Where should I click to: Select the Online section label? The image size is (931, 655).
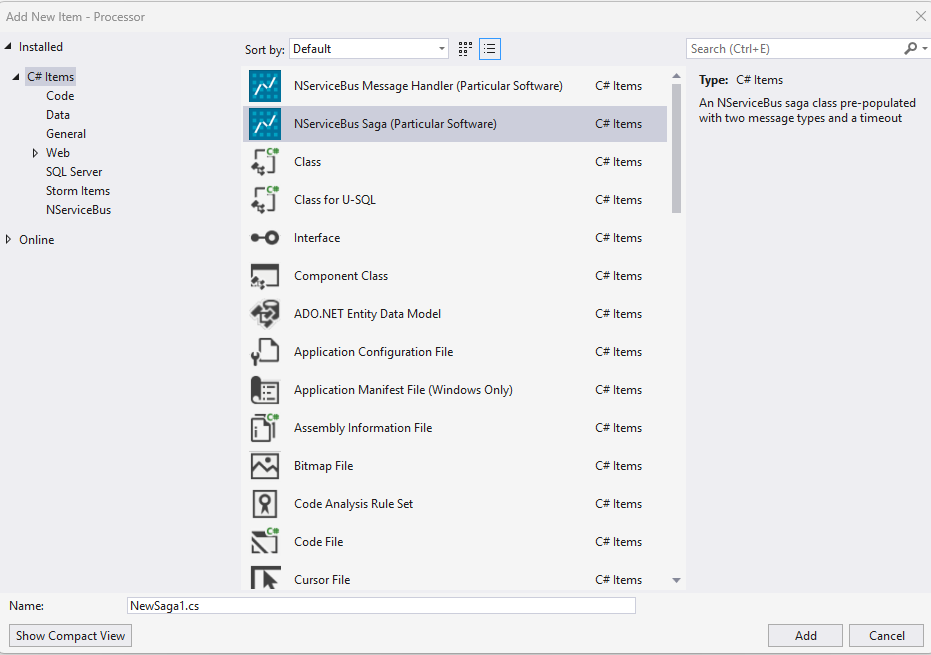tap(36, 240)
